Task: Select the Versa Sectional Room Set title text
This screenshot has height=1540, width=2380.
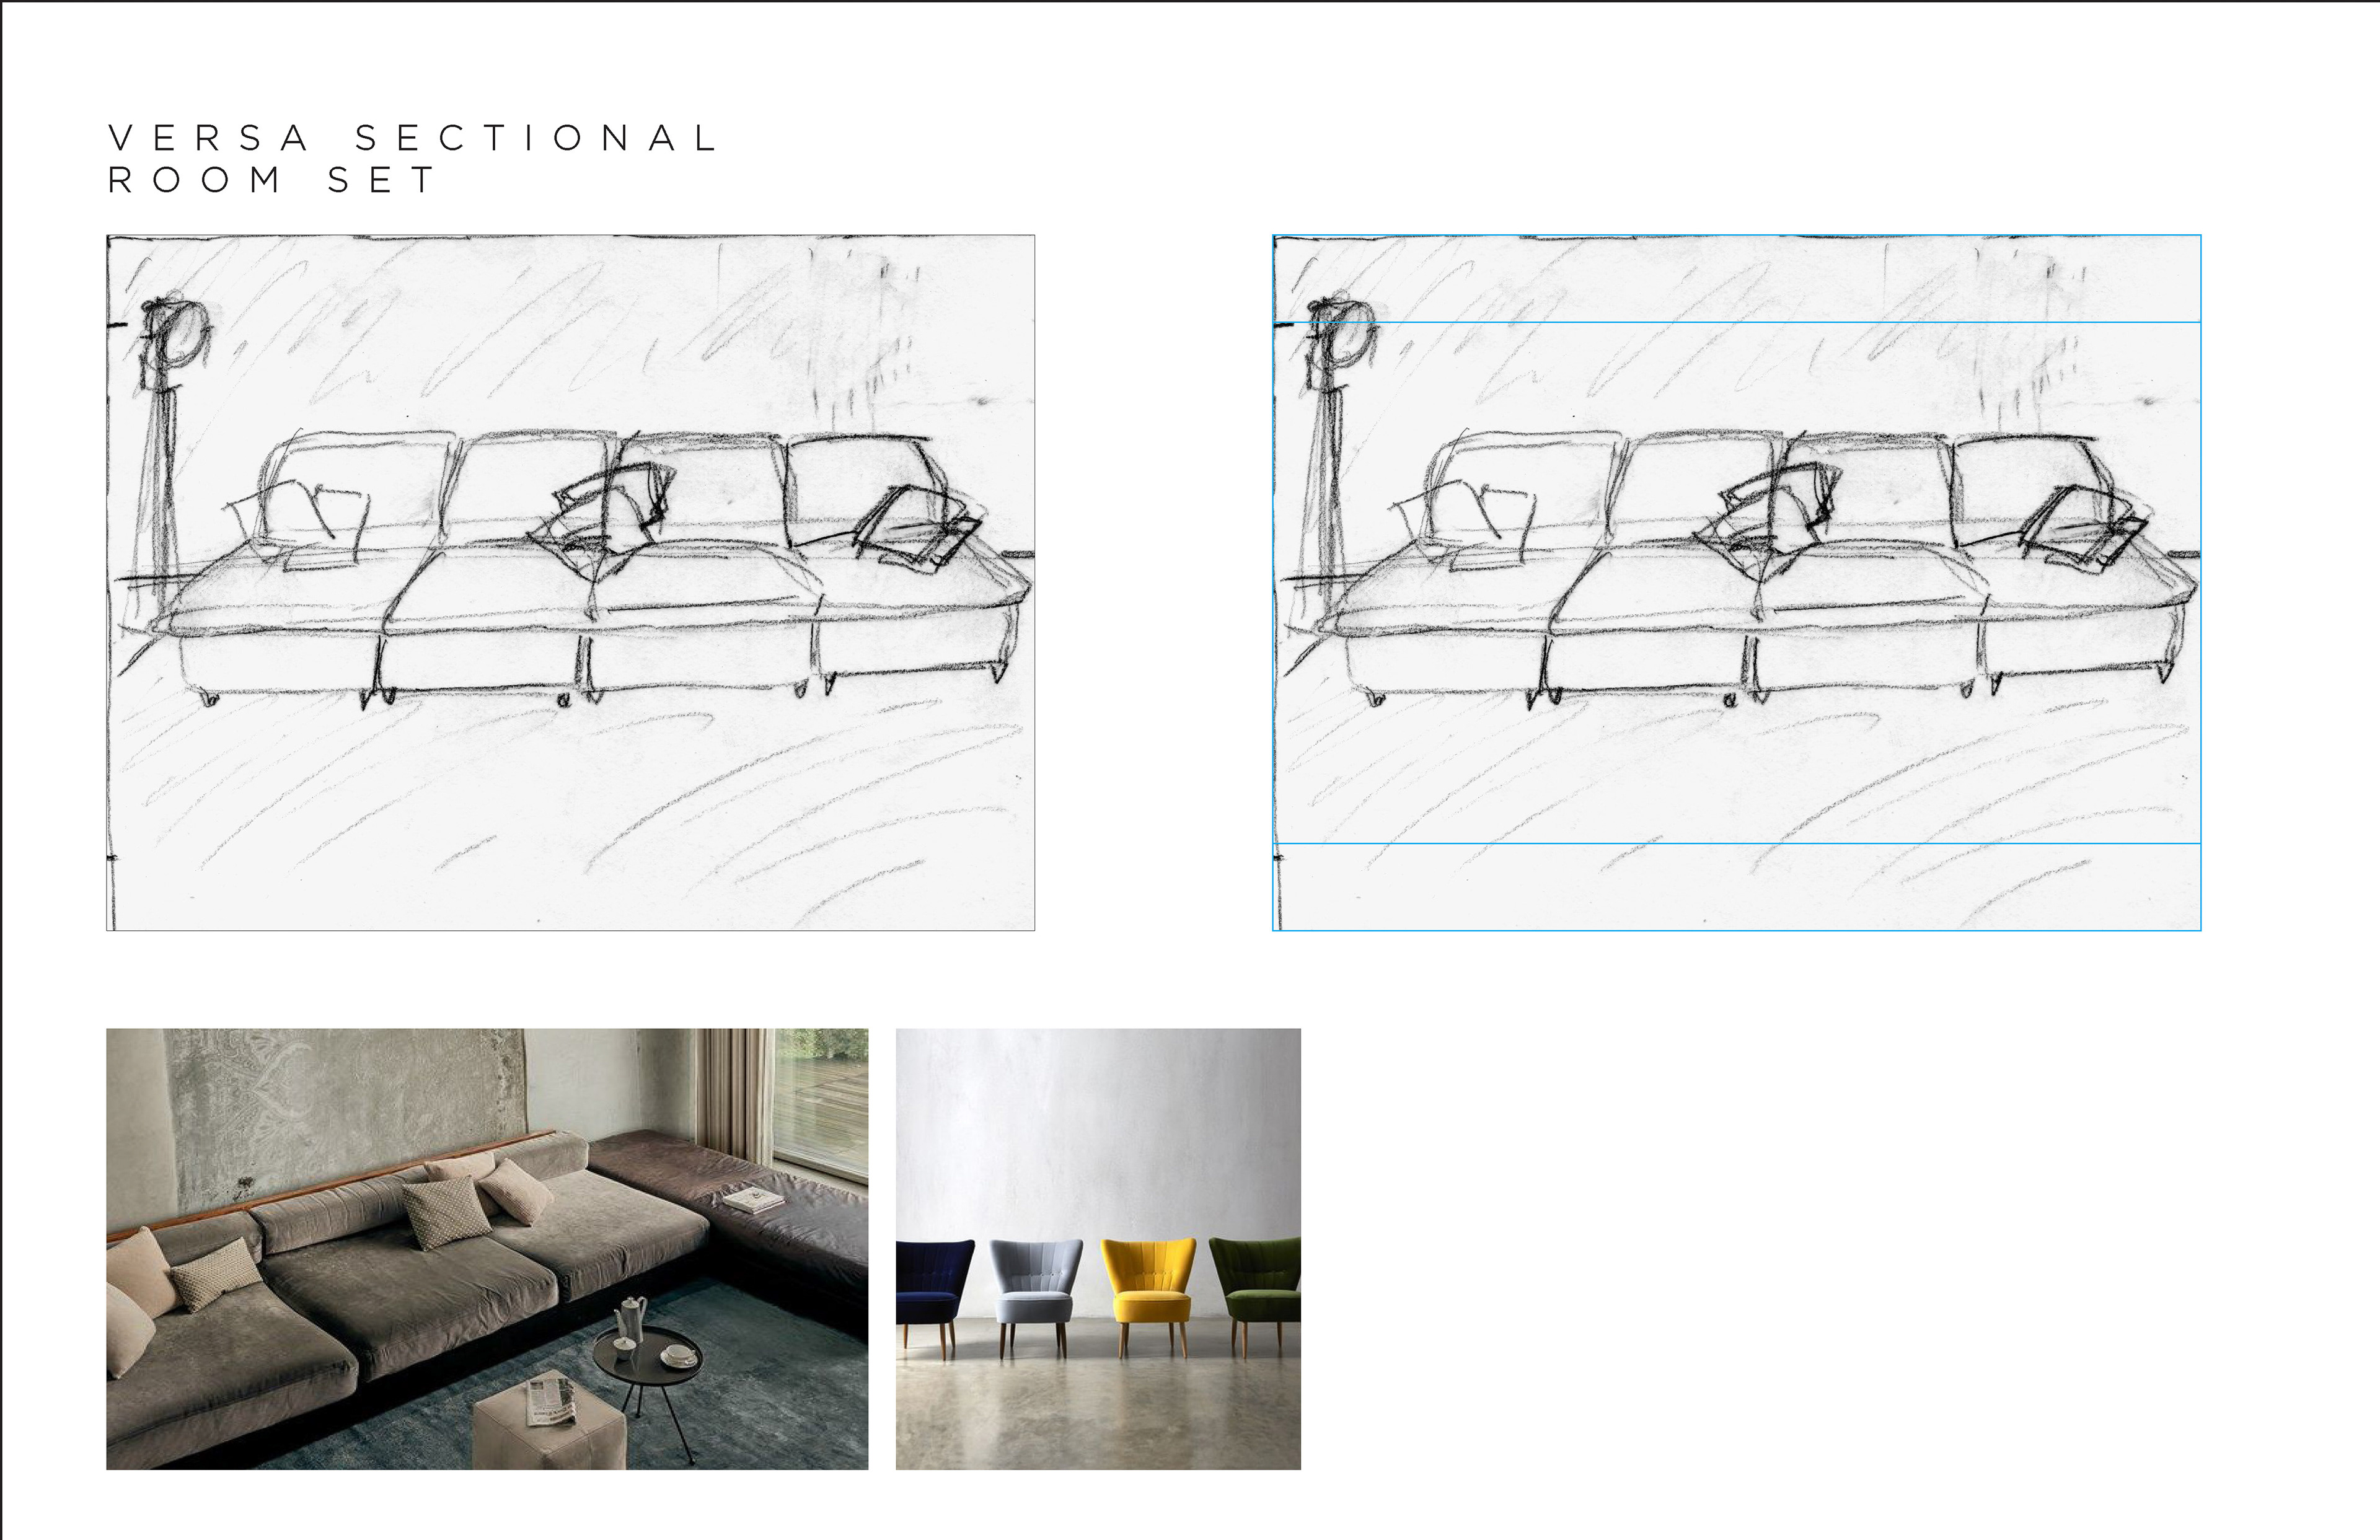Action: click(412, 158)
